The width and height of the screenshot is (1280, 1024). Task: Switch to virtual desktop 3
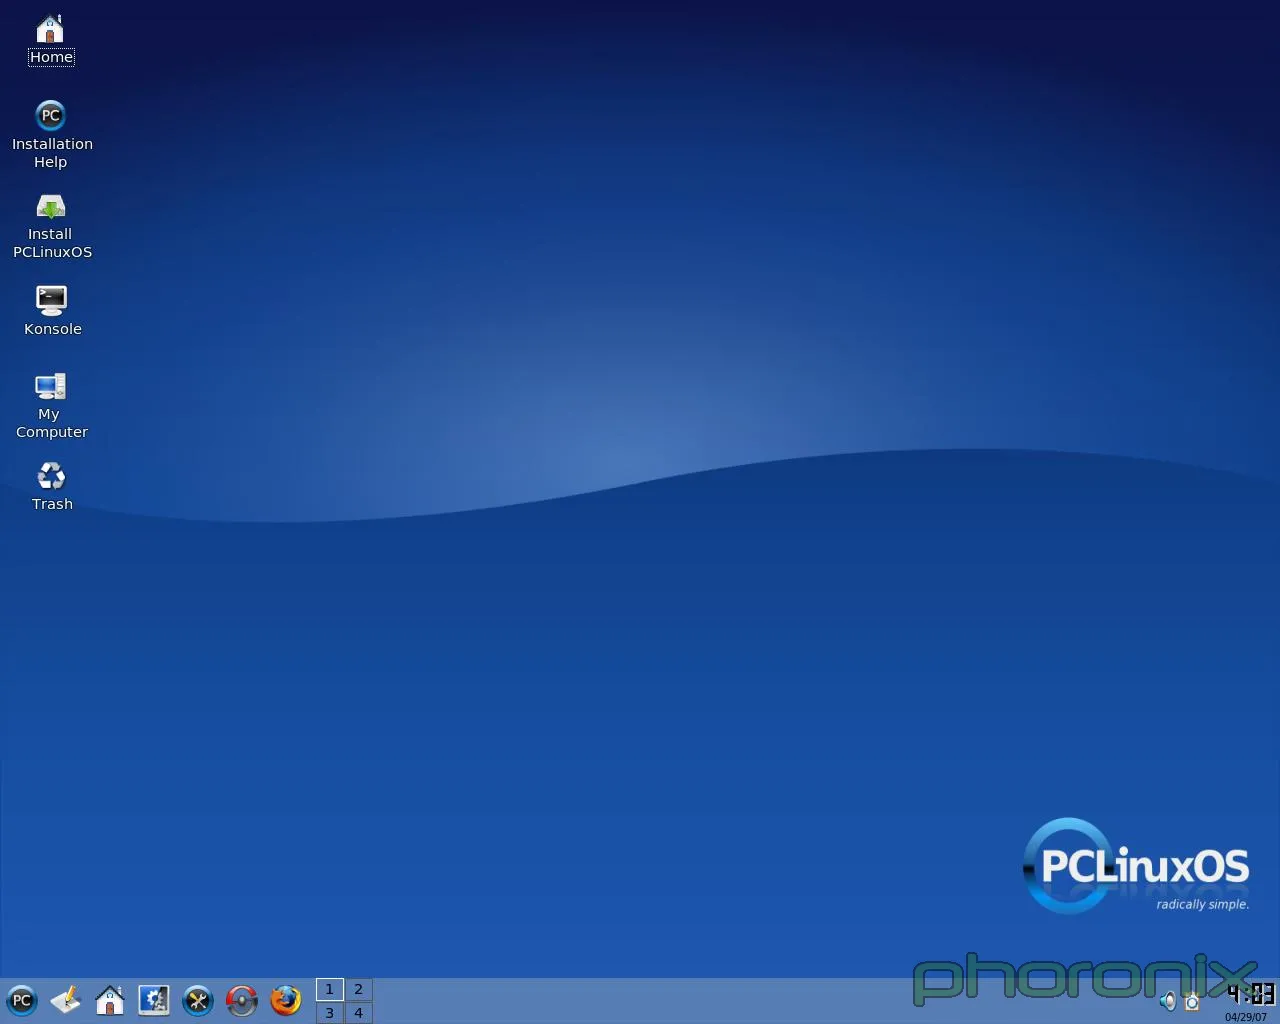click(x=329, y=1012)
